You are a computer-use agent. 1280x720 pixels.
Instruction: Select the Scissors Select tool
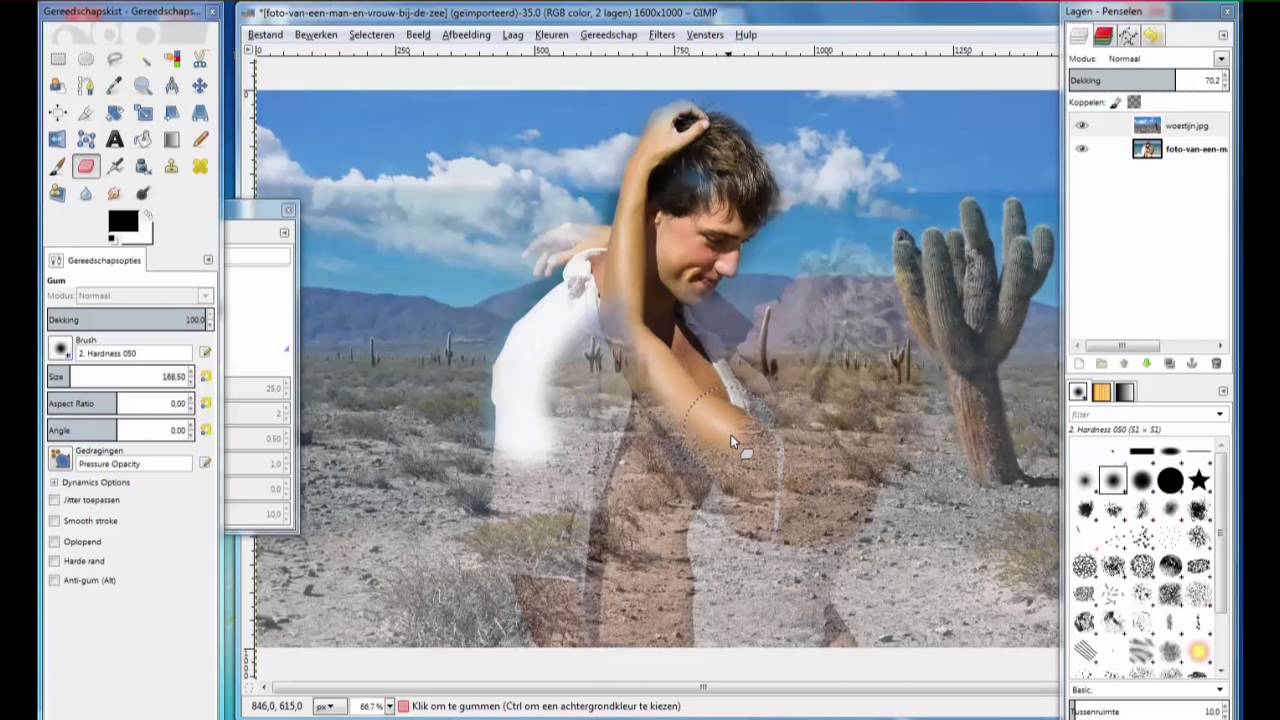pyautogui.click(x=200, y=59)
